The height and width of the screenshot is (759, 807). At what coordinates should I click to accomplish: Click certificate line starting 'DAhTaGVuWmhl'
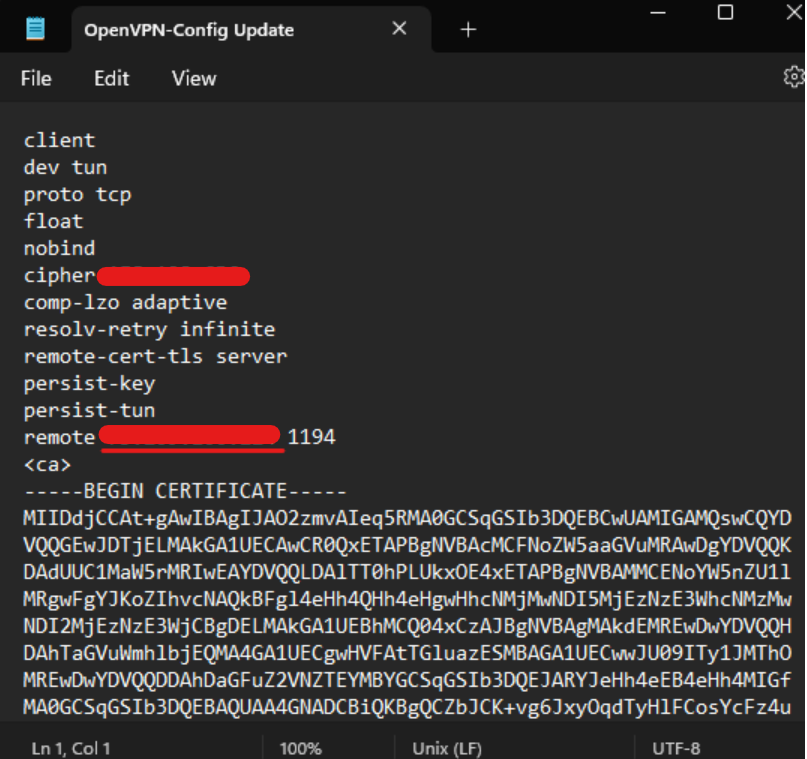click(x=407, y=653)
